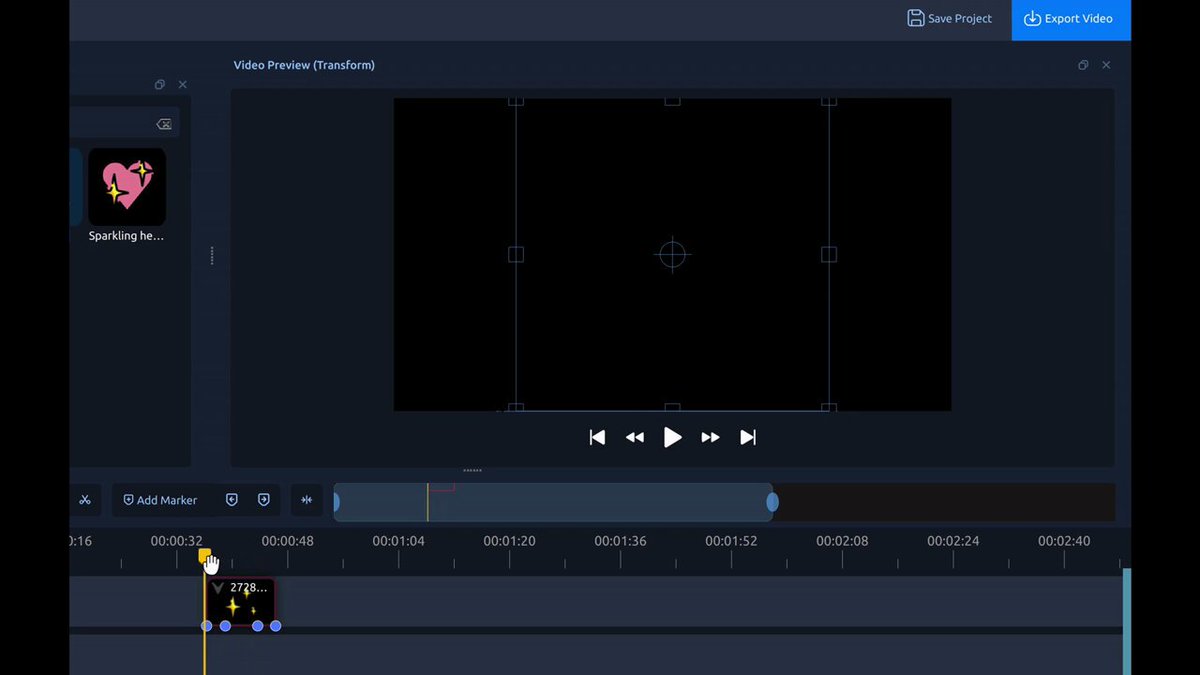Screen dimensions: 1200x675
Task: Rewind the preview playback
Action: [635, 437]
